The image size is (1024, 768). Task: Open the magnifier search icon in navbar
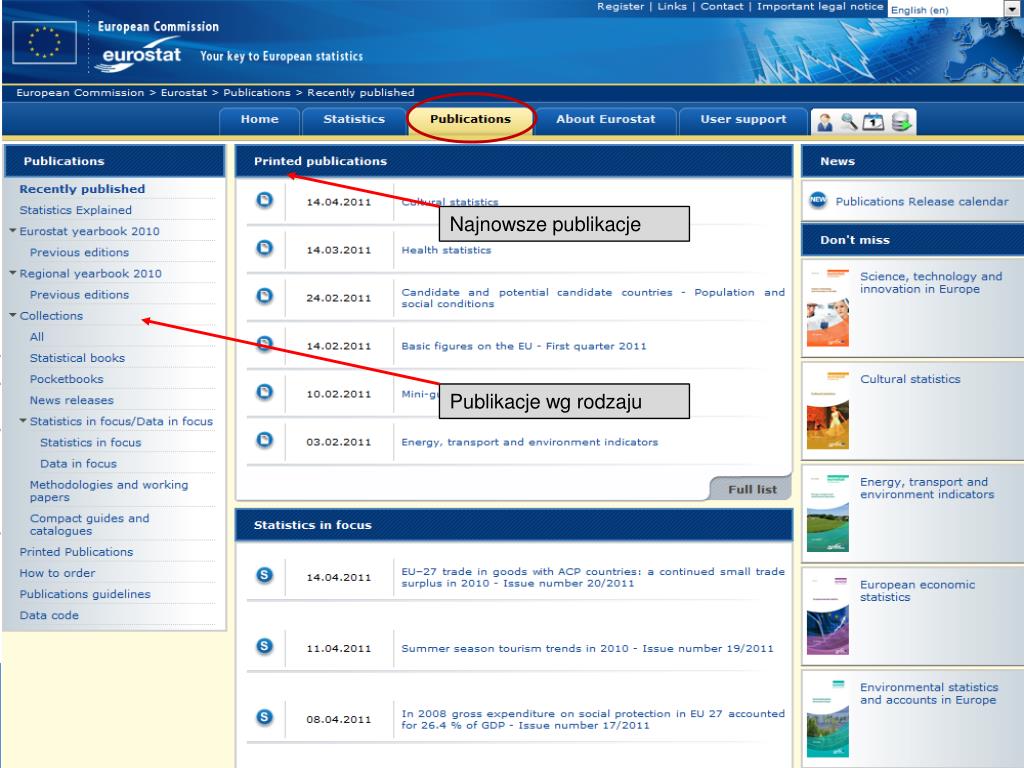pos(849,121)
